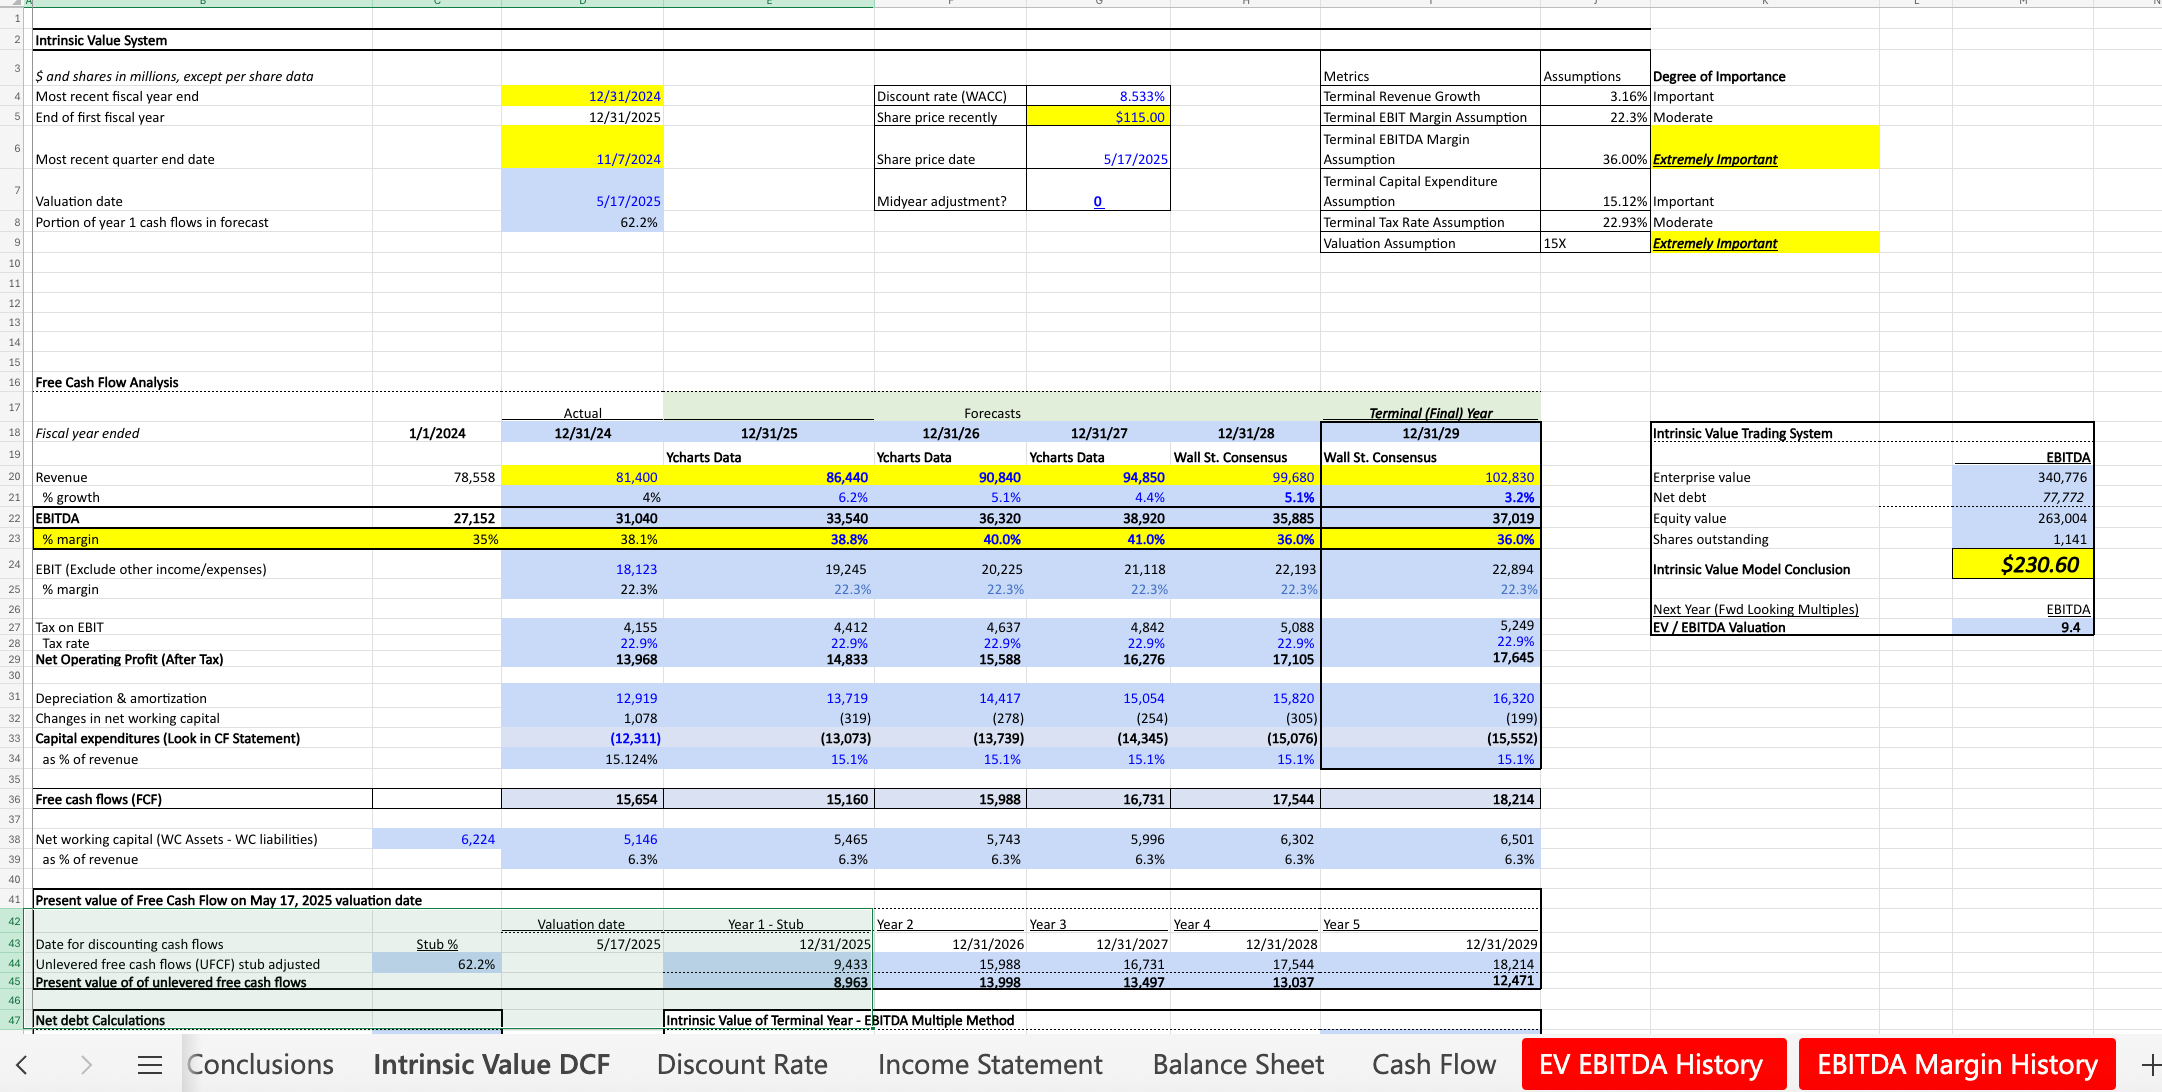Select the 15X valuation assumption cell

[x=1594, y=243]
